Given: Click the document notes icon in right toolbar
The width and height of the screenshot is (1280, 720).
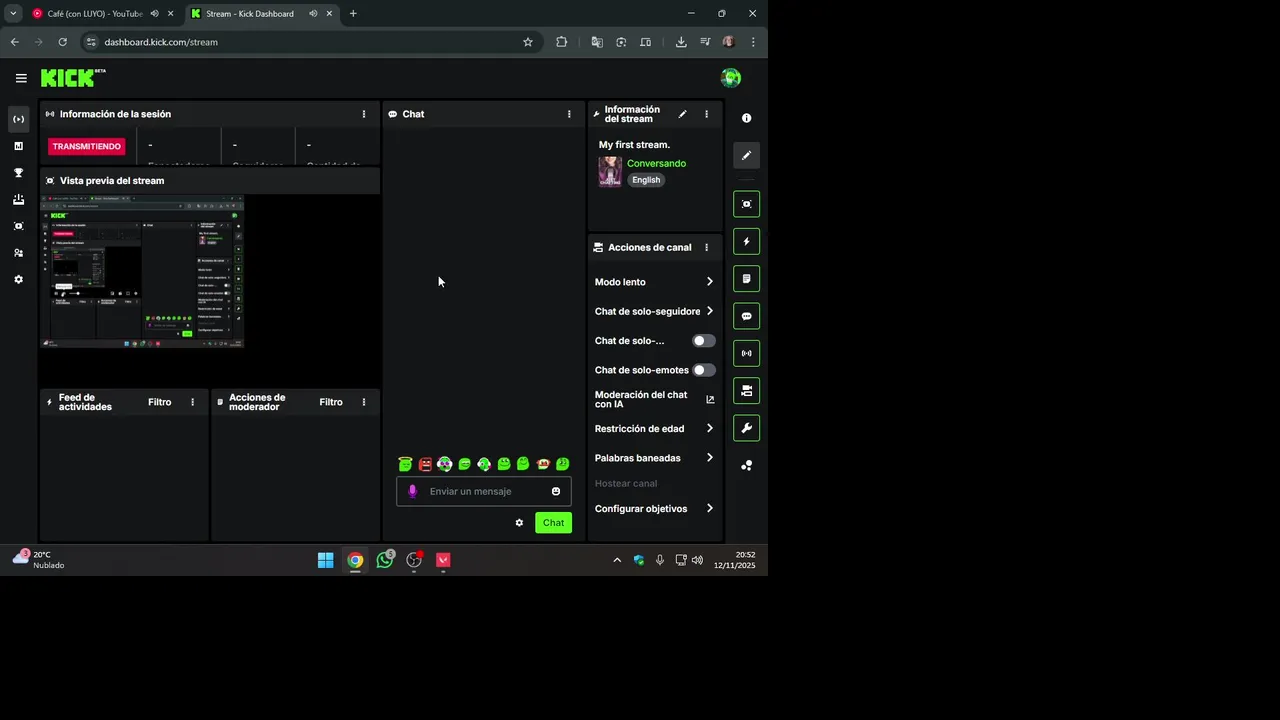Looking at the screenshot, I should tap(746, 279).
